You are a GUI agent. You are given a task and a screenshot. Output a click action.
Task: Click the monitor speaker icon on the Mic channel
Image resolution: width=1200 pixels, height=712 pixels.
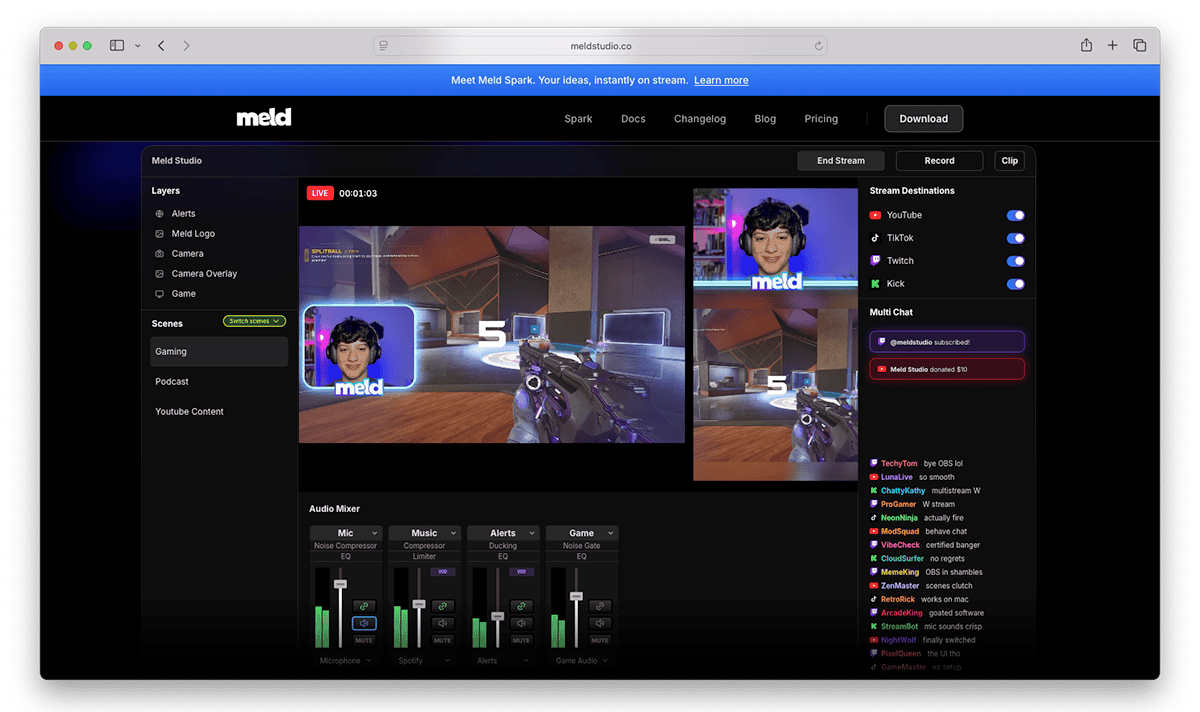point(364,623)
